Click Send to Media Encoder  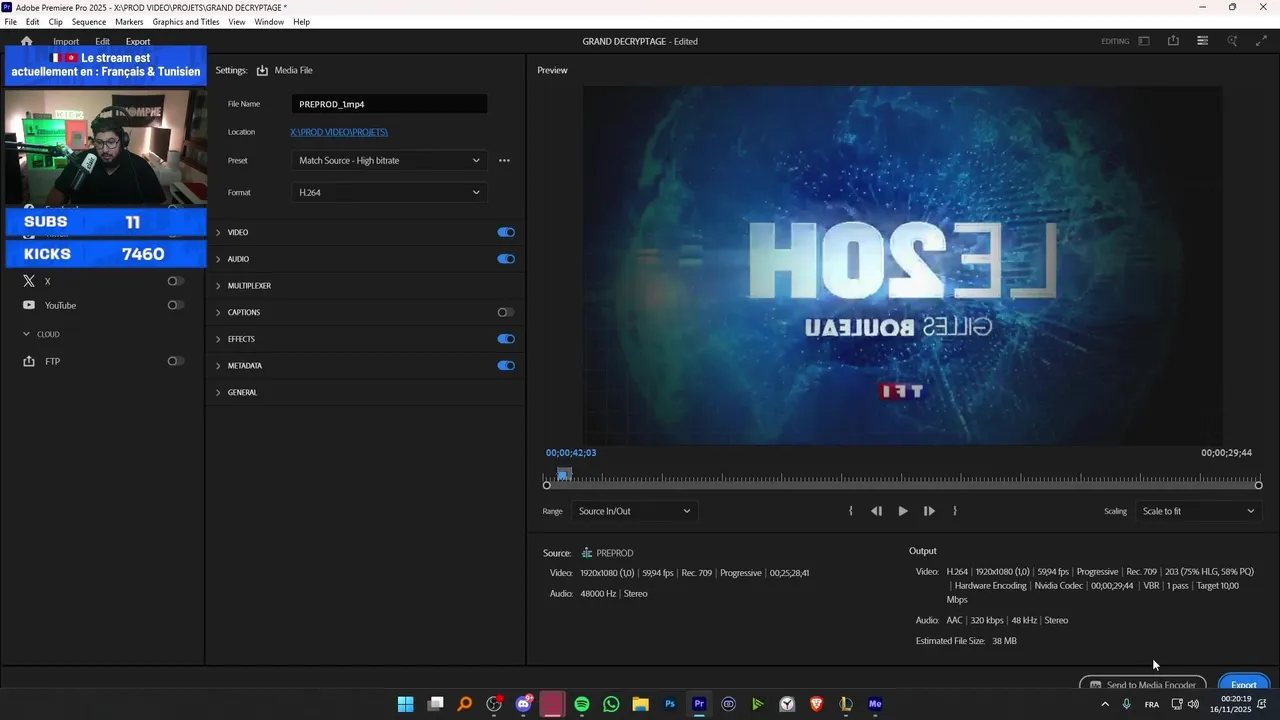(x=1143, y=685)
